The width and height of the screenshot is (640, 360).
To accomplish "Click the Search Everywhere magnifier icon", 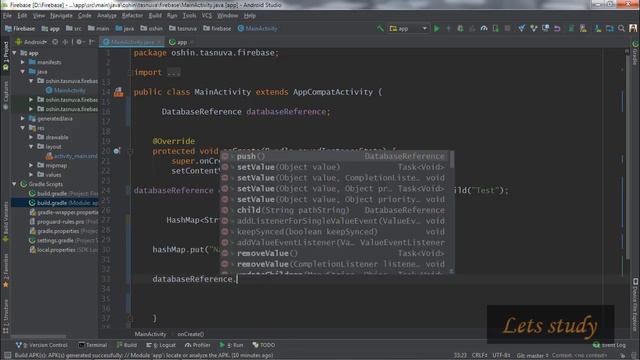I will click(x=621, y=29).
